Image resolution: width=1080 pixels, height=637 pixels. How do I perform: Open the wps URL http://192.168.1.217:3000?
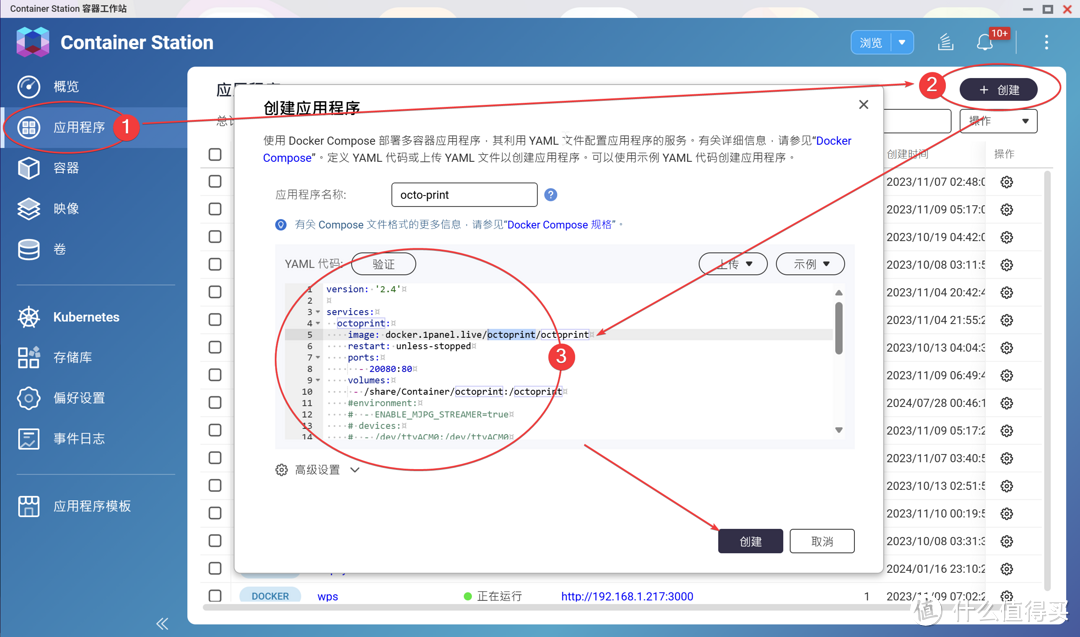point(627,596)
